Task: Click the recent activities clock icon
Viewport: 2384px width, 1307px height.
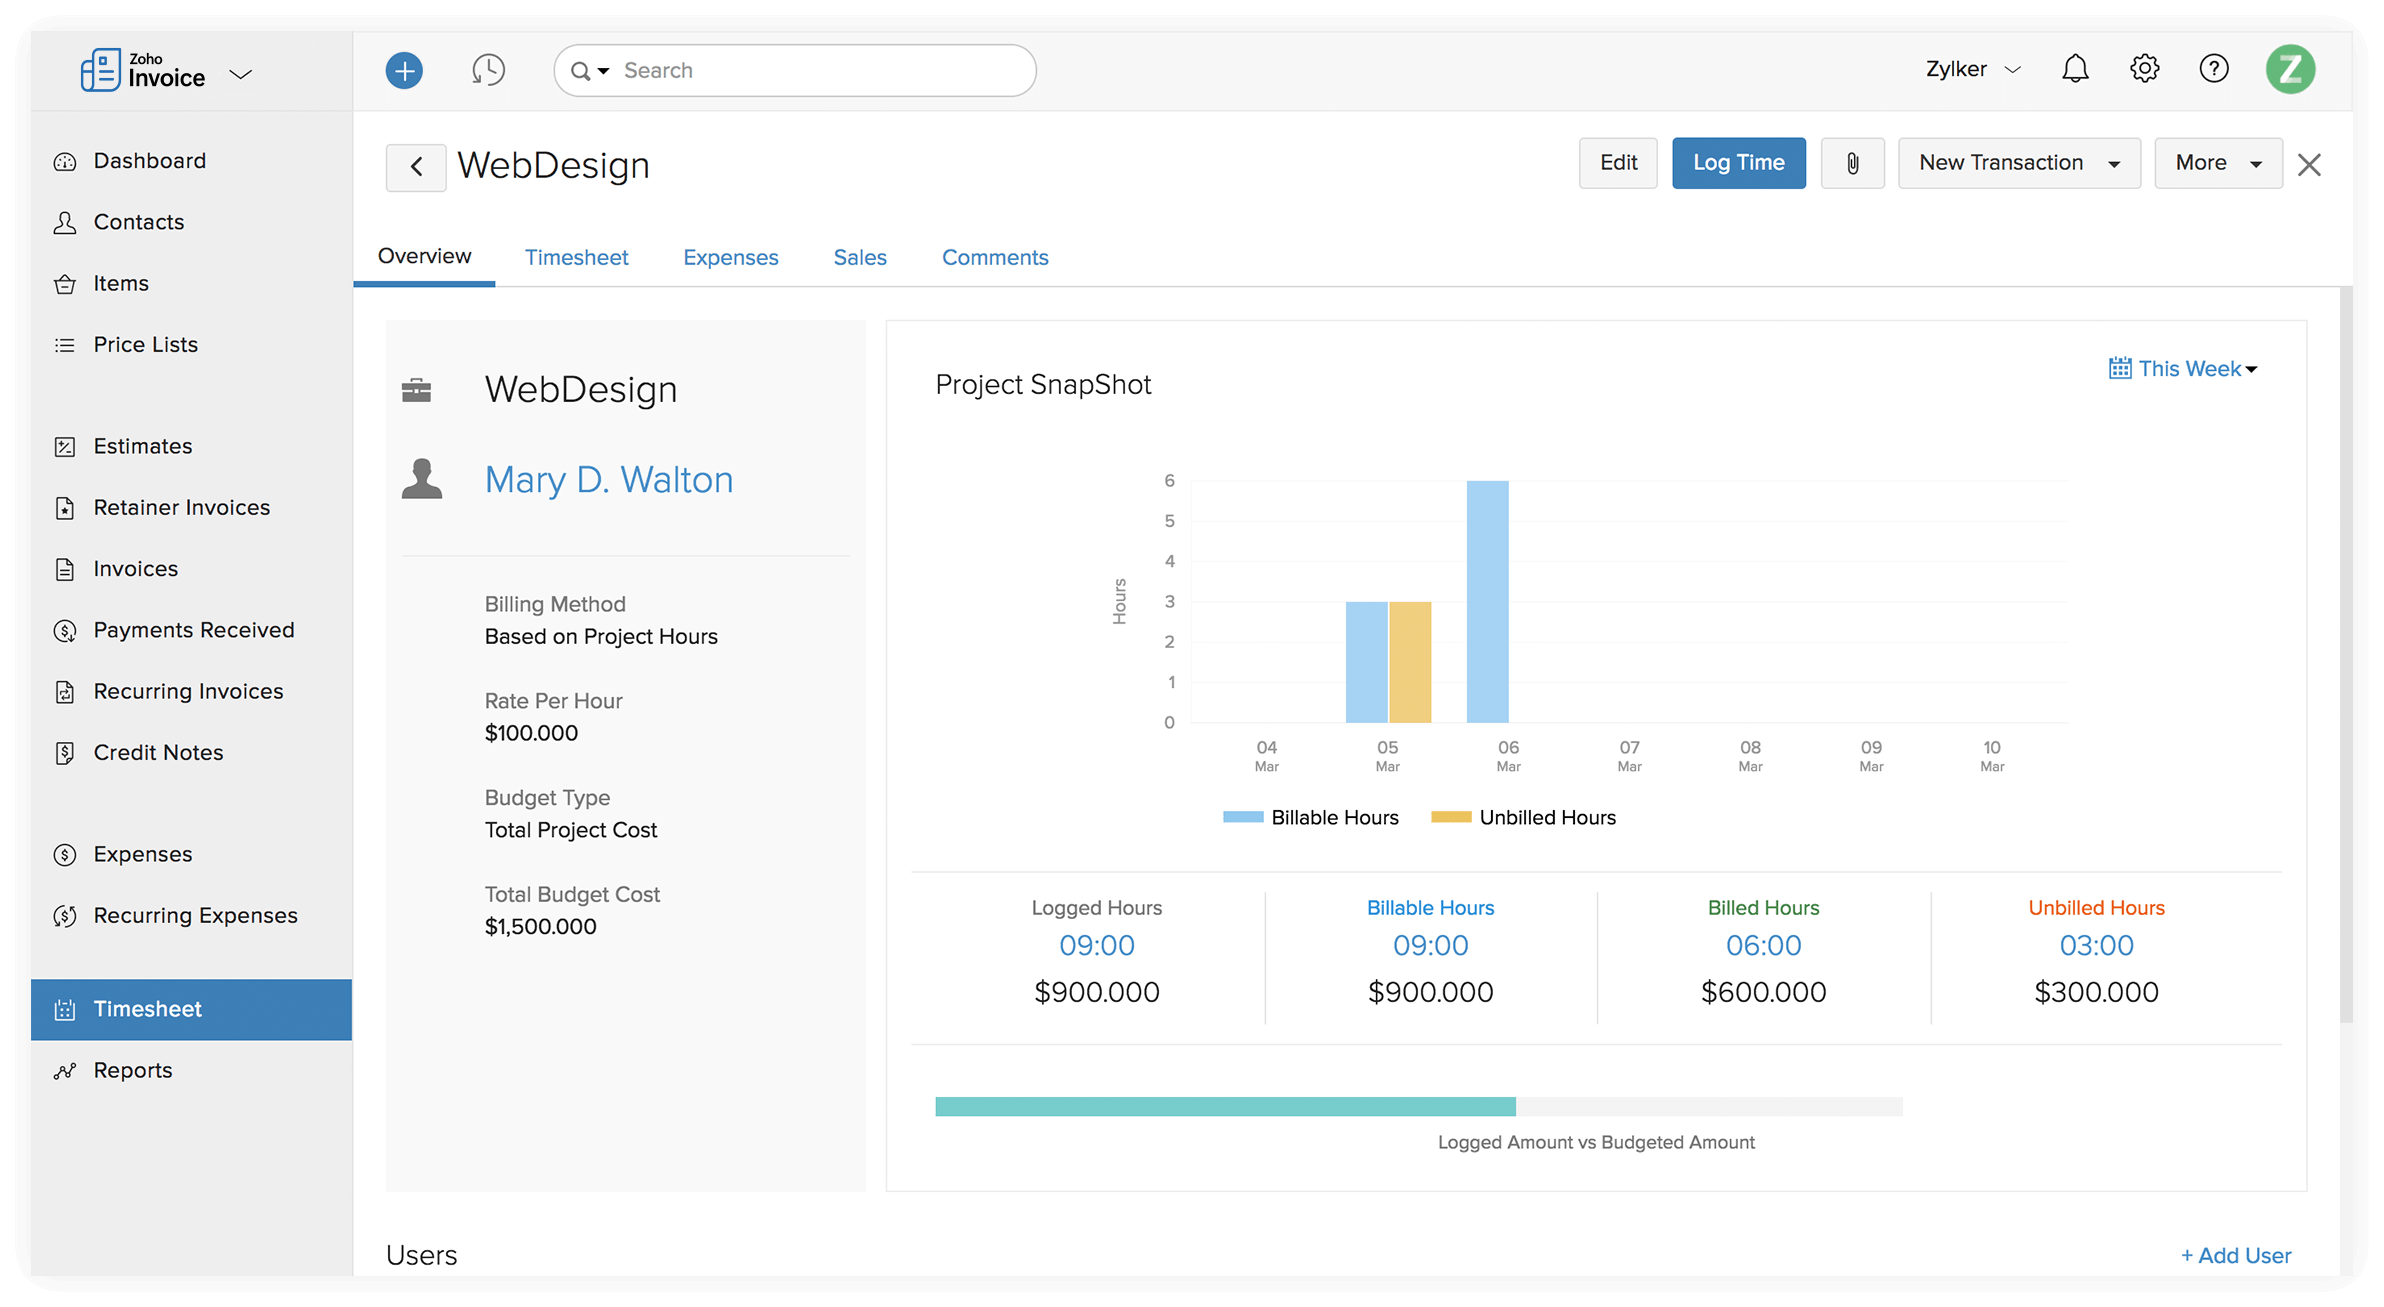Action: [488, 70]
